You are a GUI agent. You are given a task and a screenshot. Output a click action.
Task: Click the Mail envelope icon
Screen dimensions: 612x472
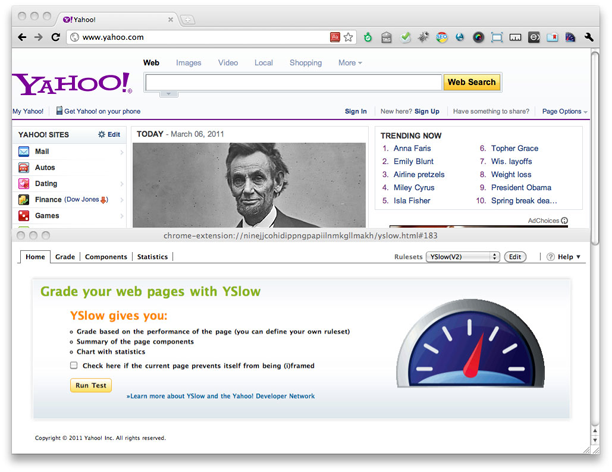click(x=23, y=151)
